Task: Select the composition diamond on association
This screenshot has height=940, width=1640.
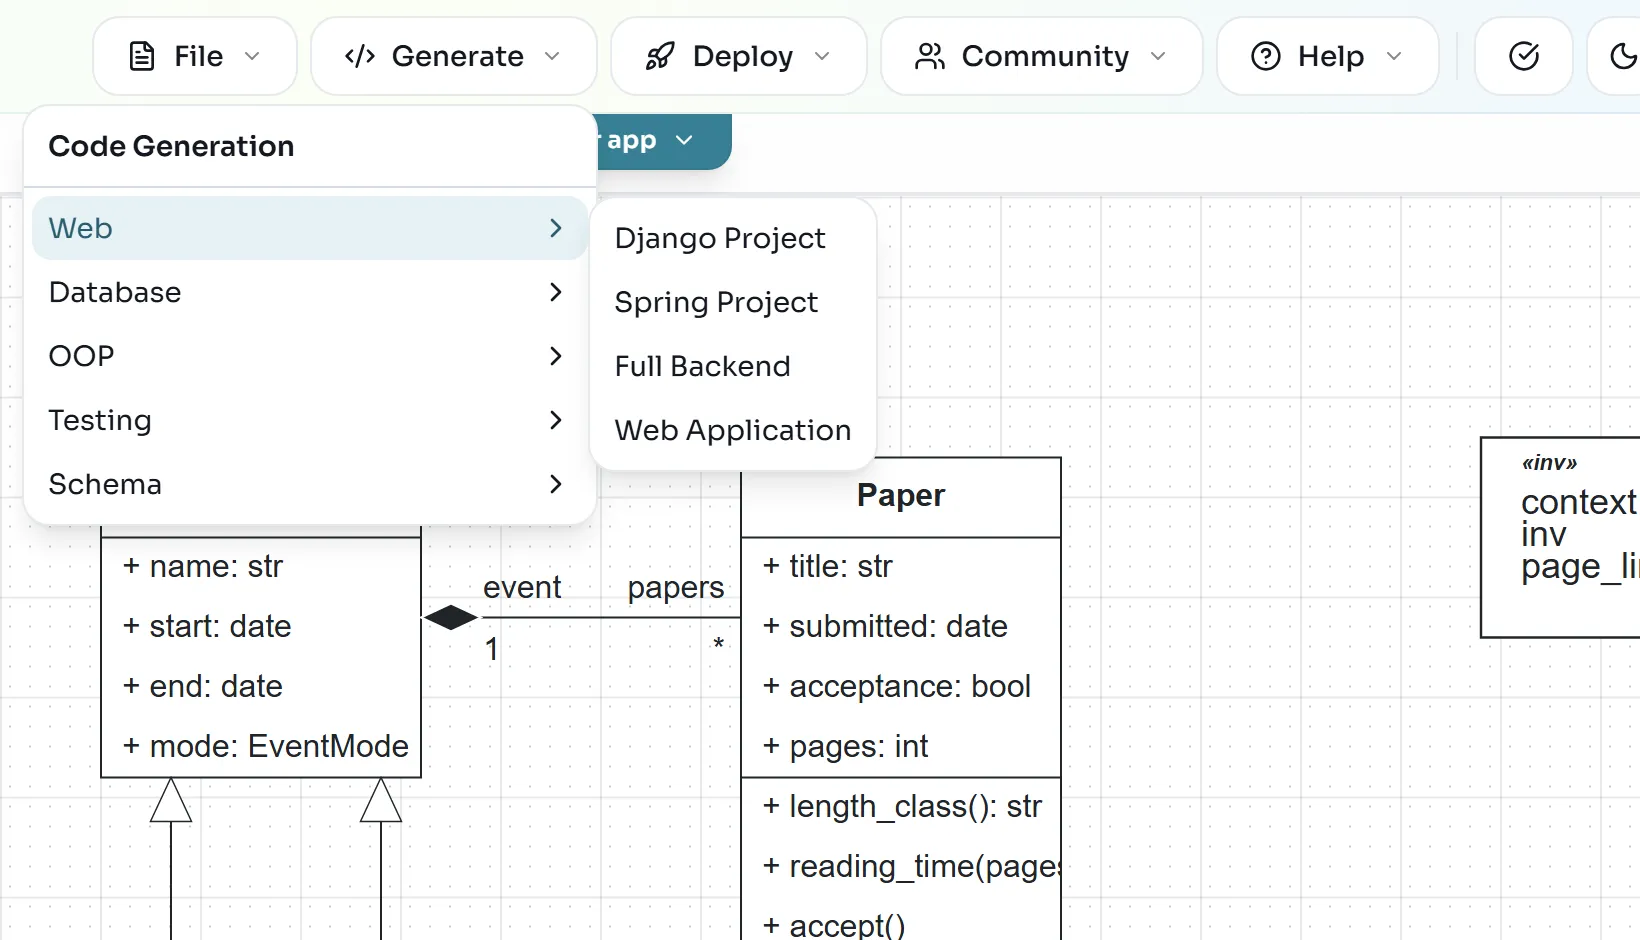Action: point(451,618)
